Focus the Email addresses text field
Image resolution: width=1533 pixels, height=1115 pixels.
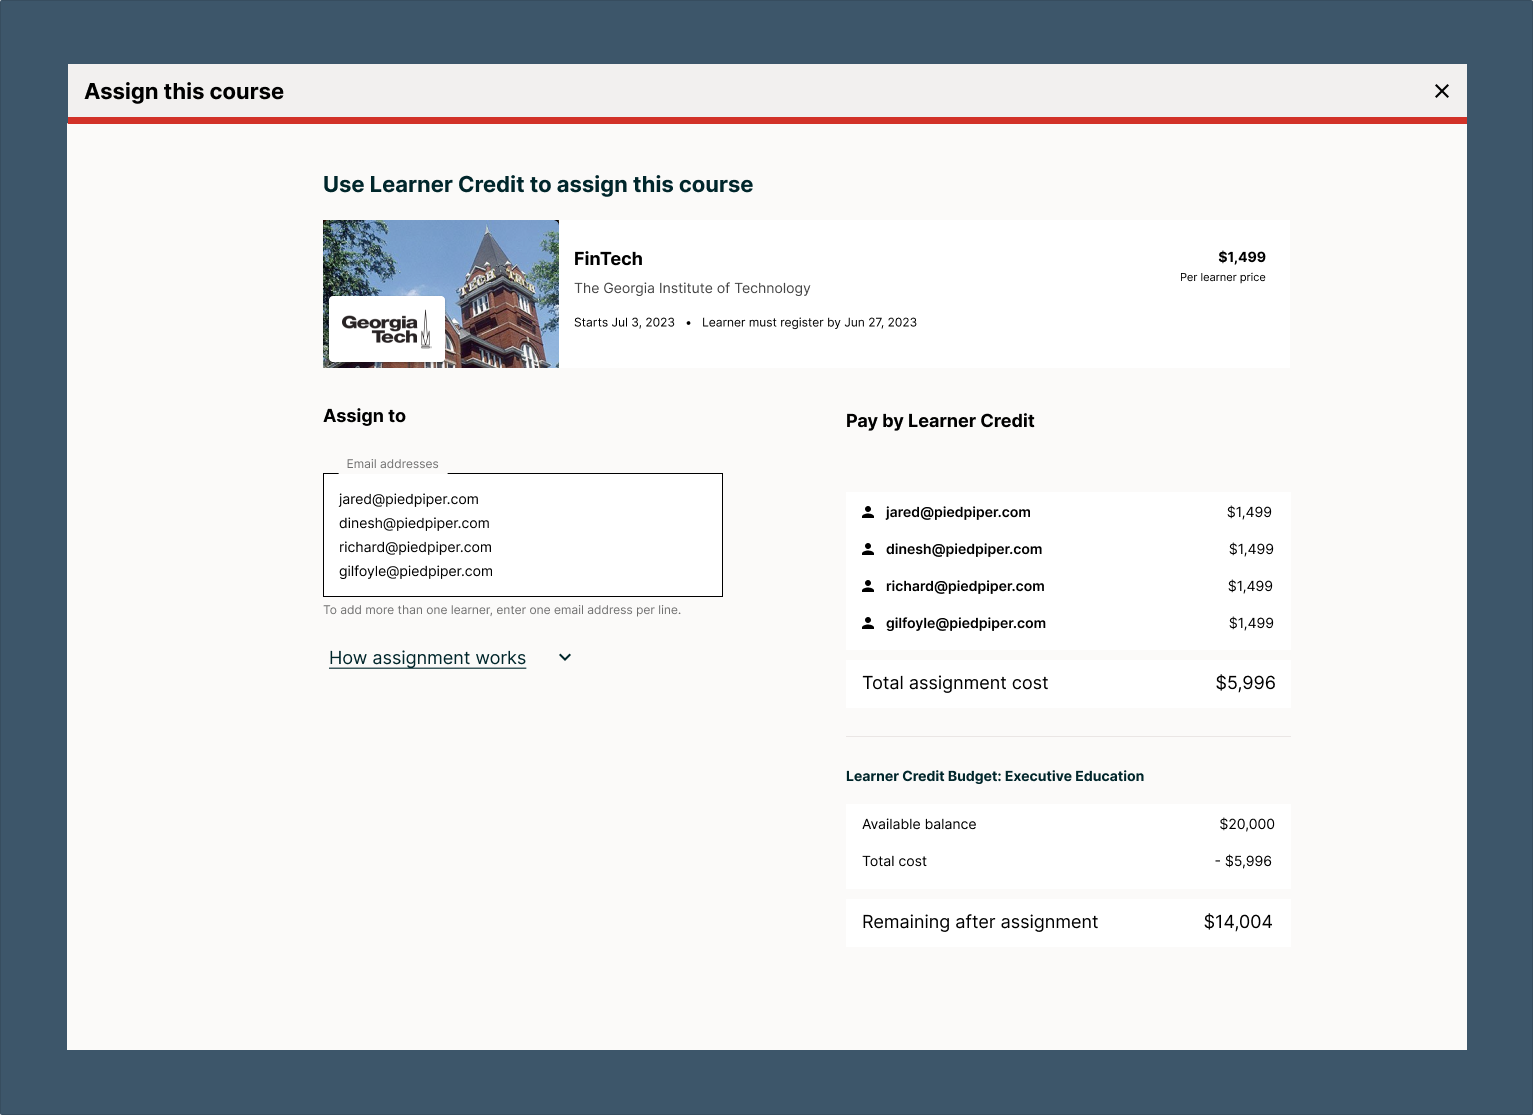[523, 535]
